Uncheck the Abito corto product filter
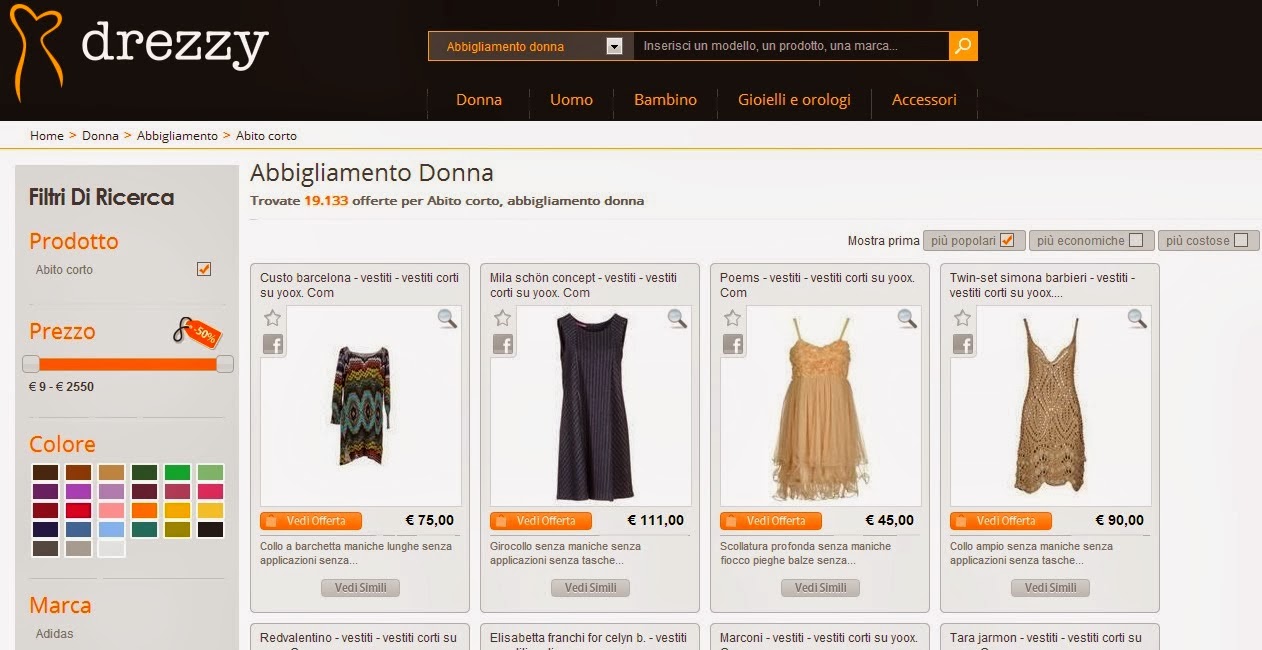1262x650 pixels. click(204, 269)
